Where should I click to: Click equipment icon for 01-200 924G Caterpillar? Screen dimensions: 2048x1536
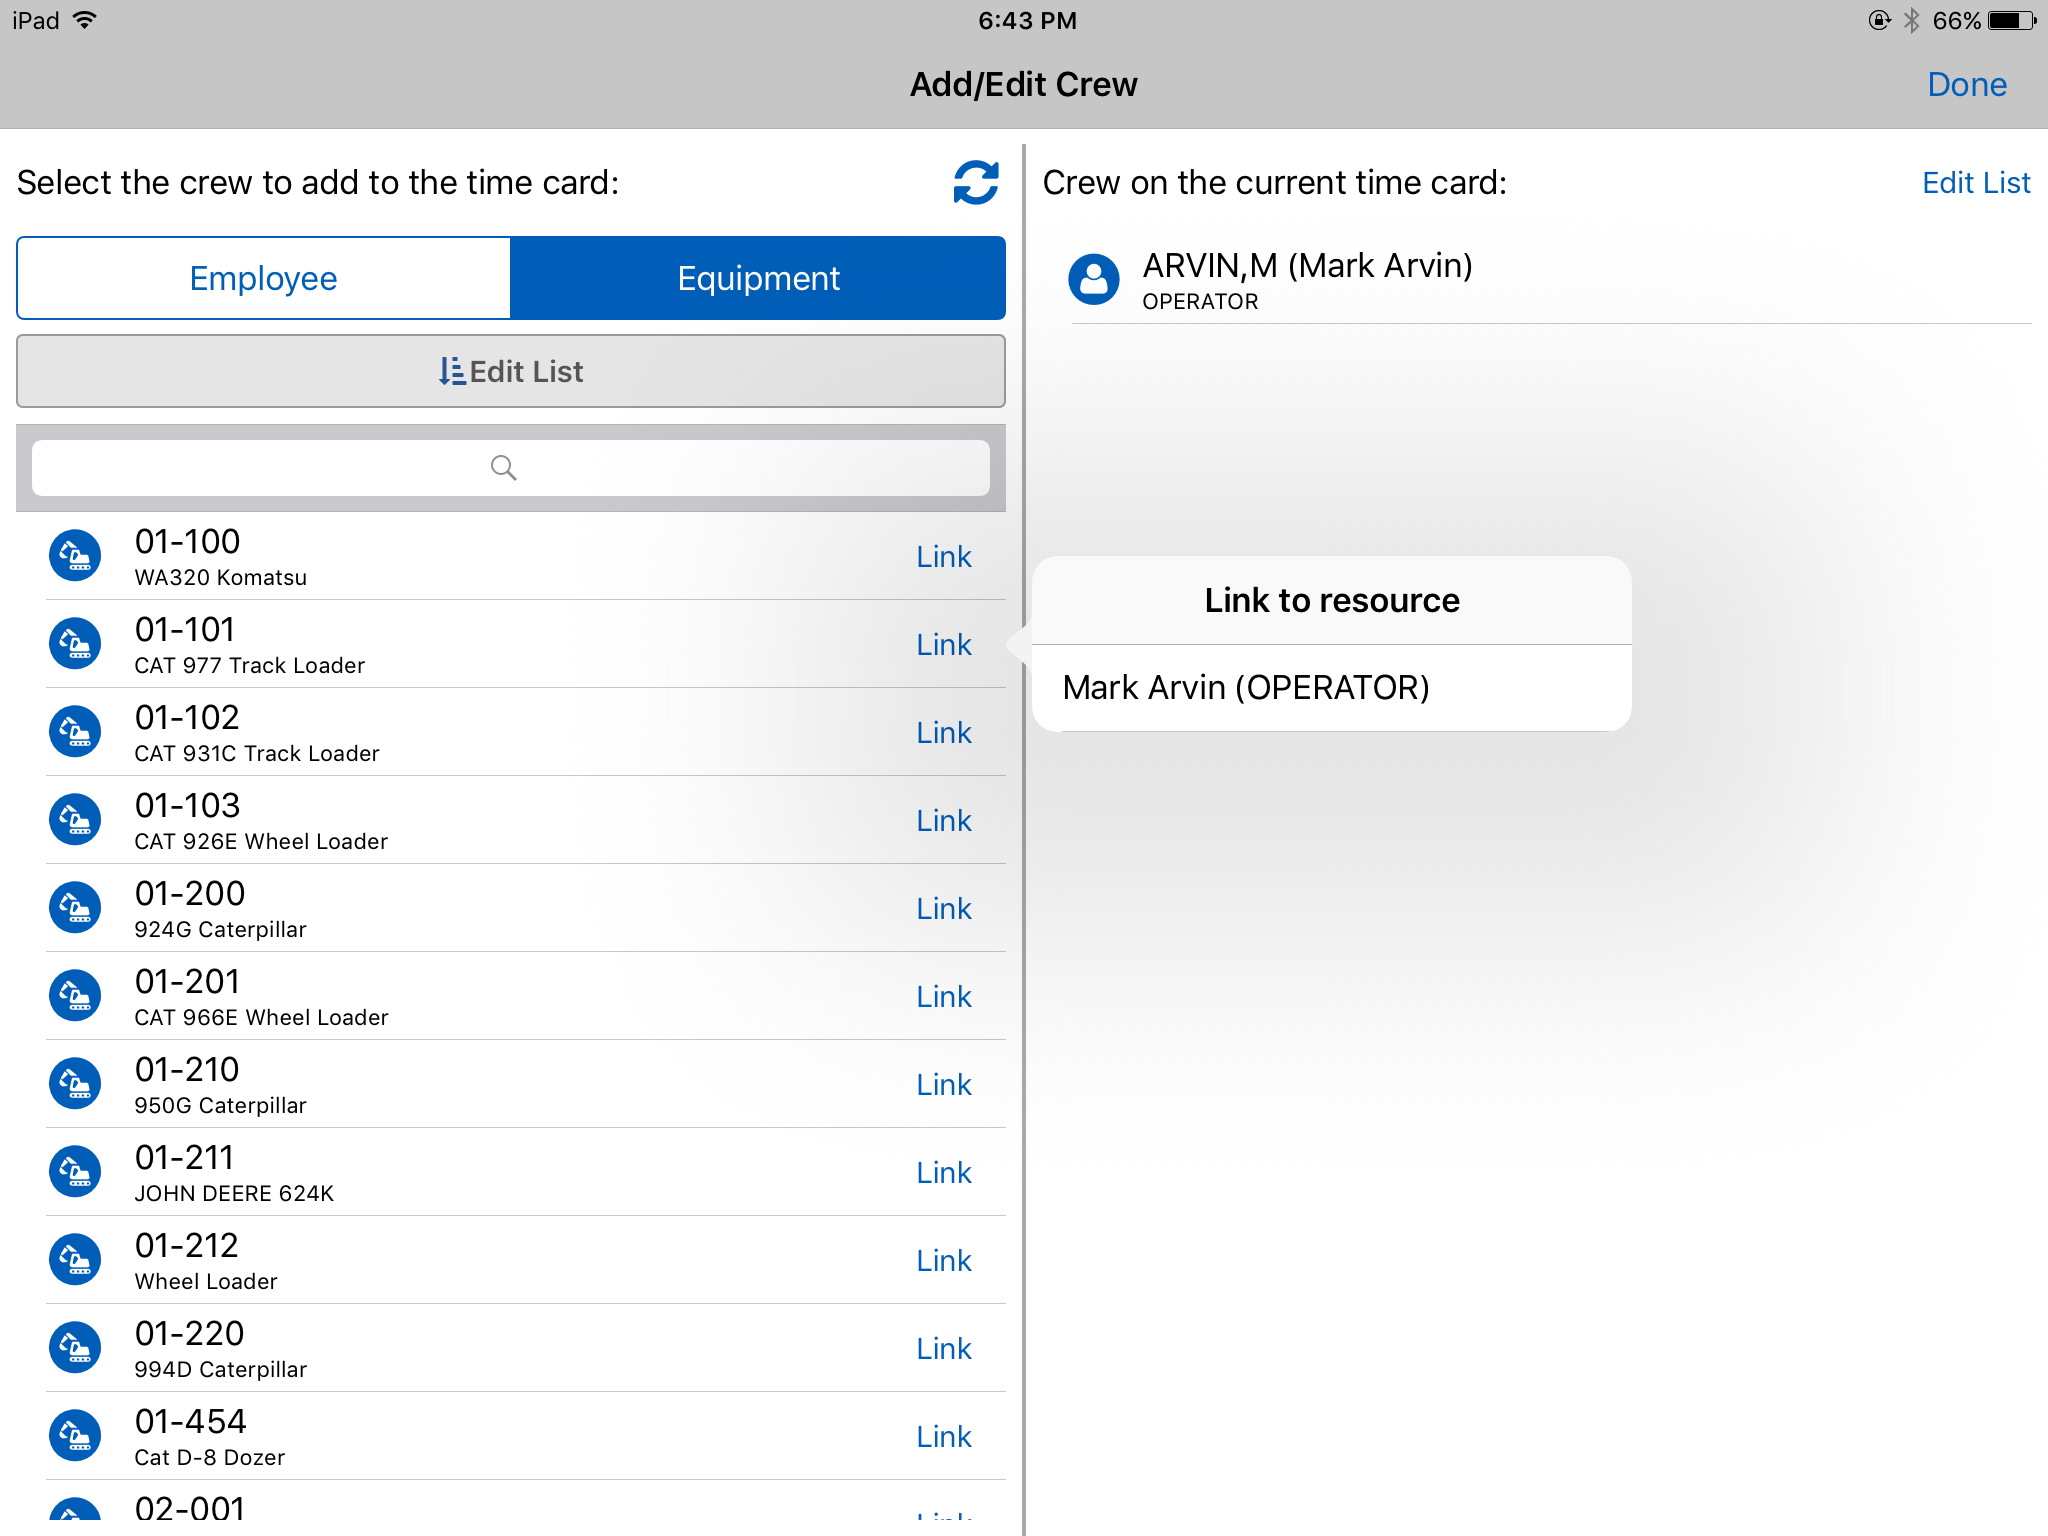point(75,908)
